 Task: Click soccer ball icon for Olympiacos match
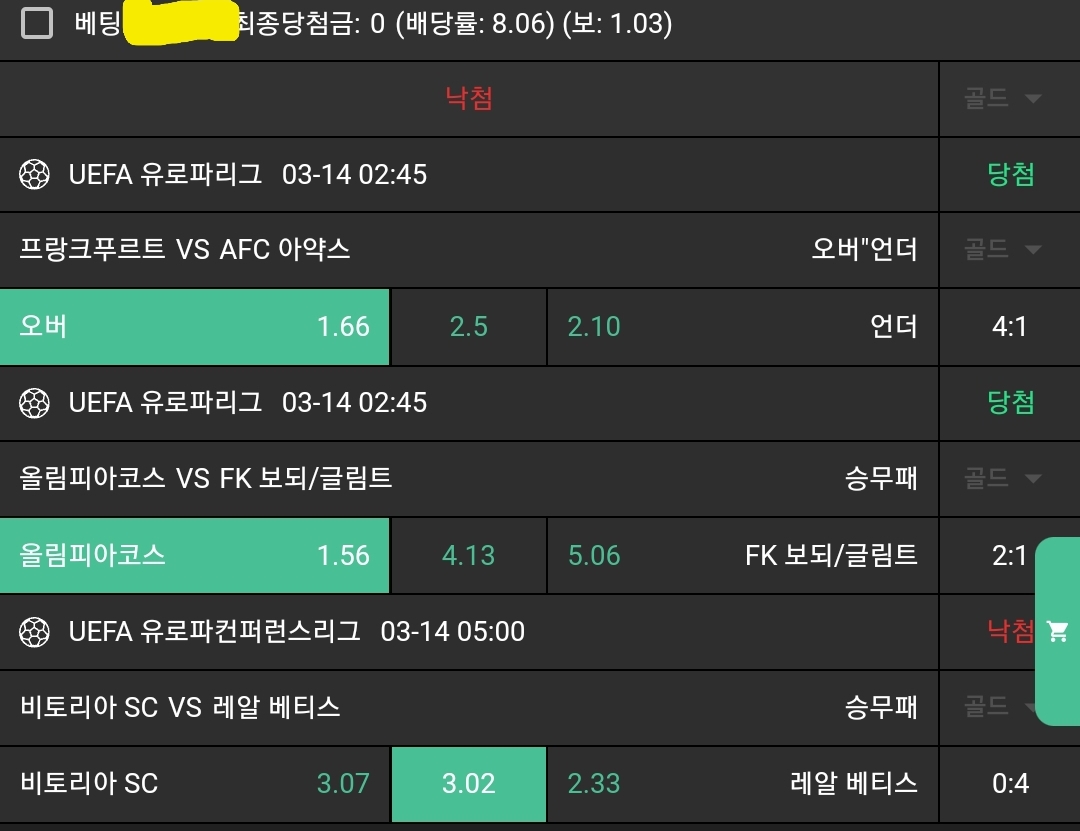point(35,403)
